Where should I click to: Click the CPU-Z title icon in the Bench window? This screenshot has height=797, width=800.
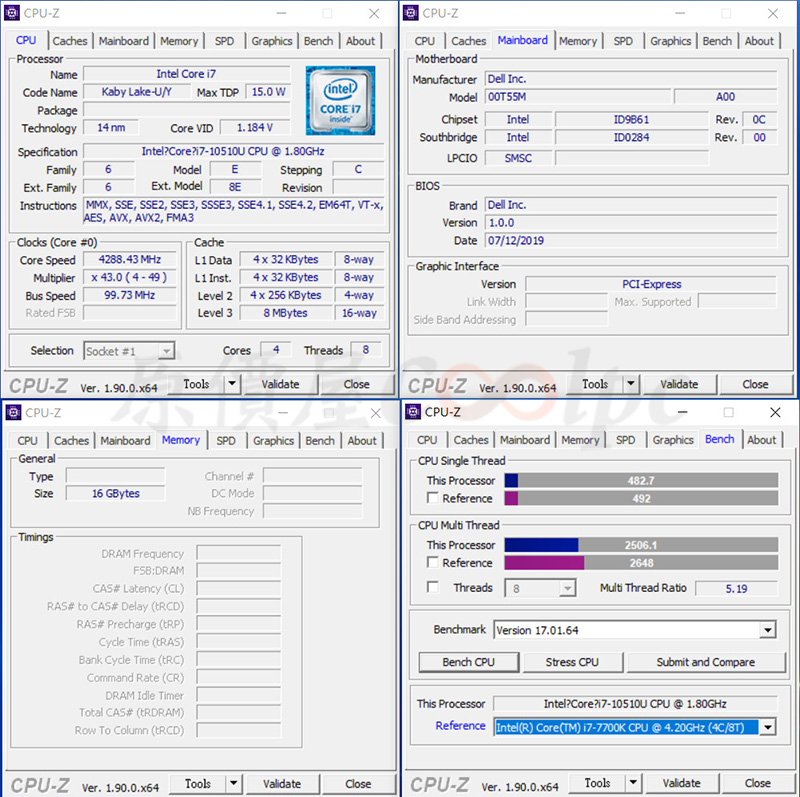[x=413, y=412]
